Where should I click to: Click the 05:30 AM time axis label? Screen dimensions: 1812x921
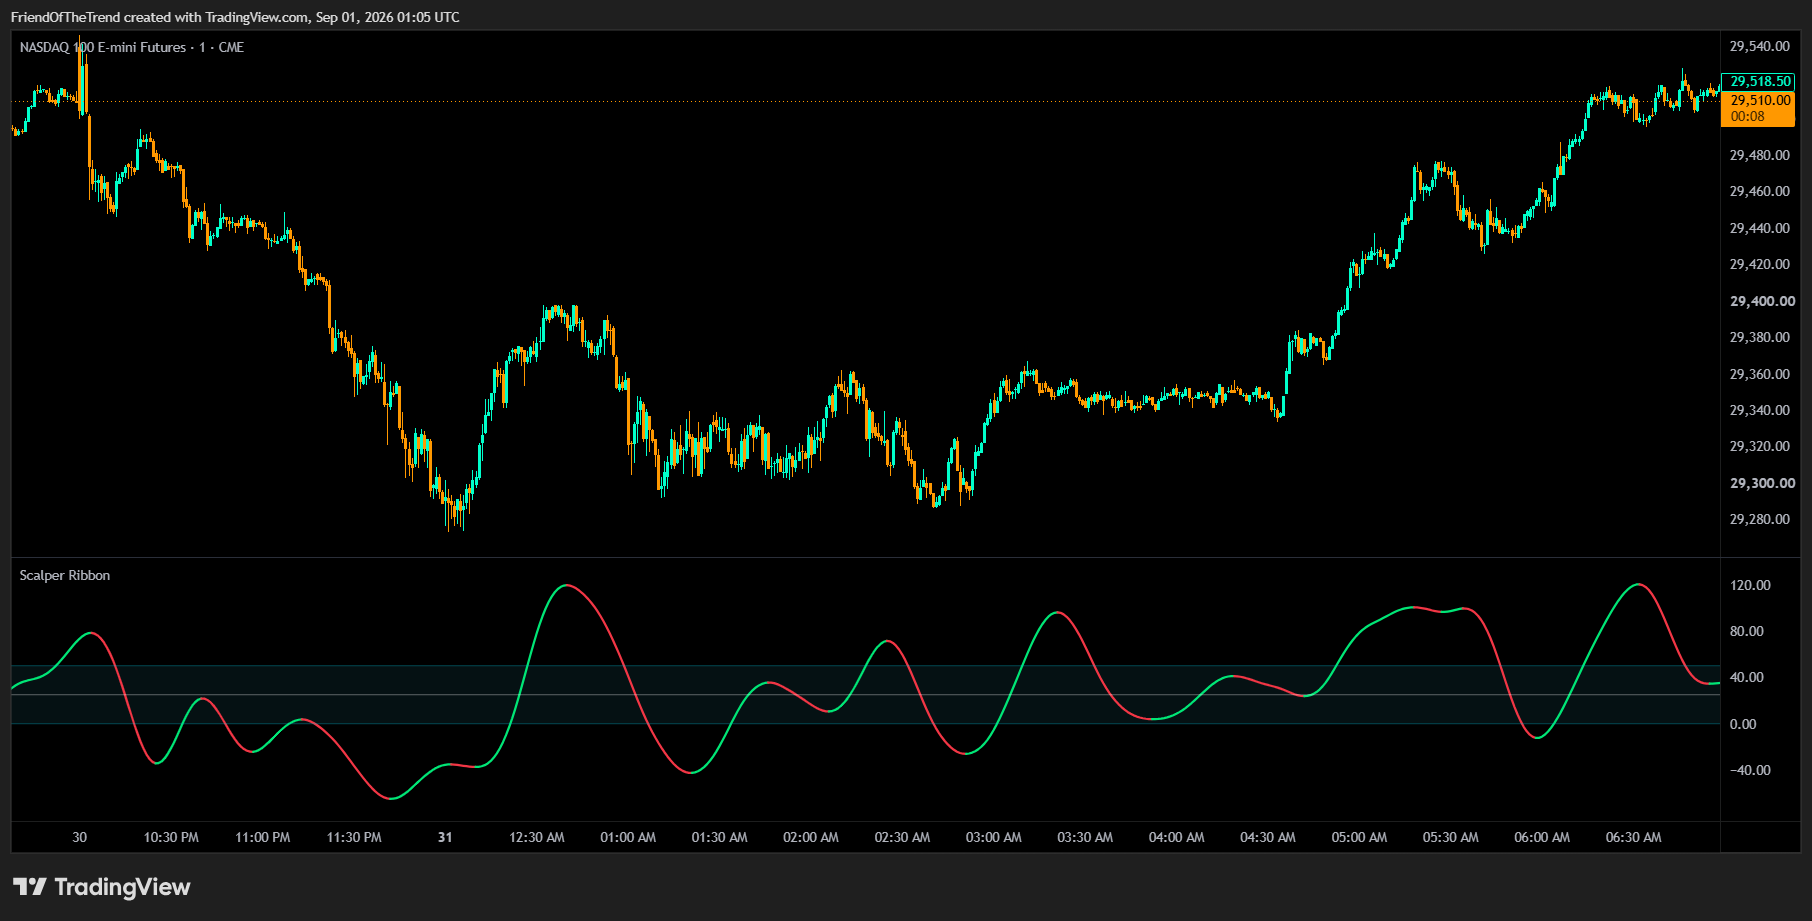[1451, 837]
